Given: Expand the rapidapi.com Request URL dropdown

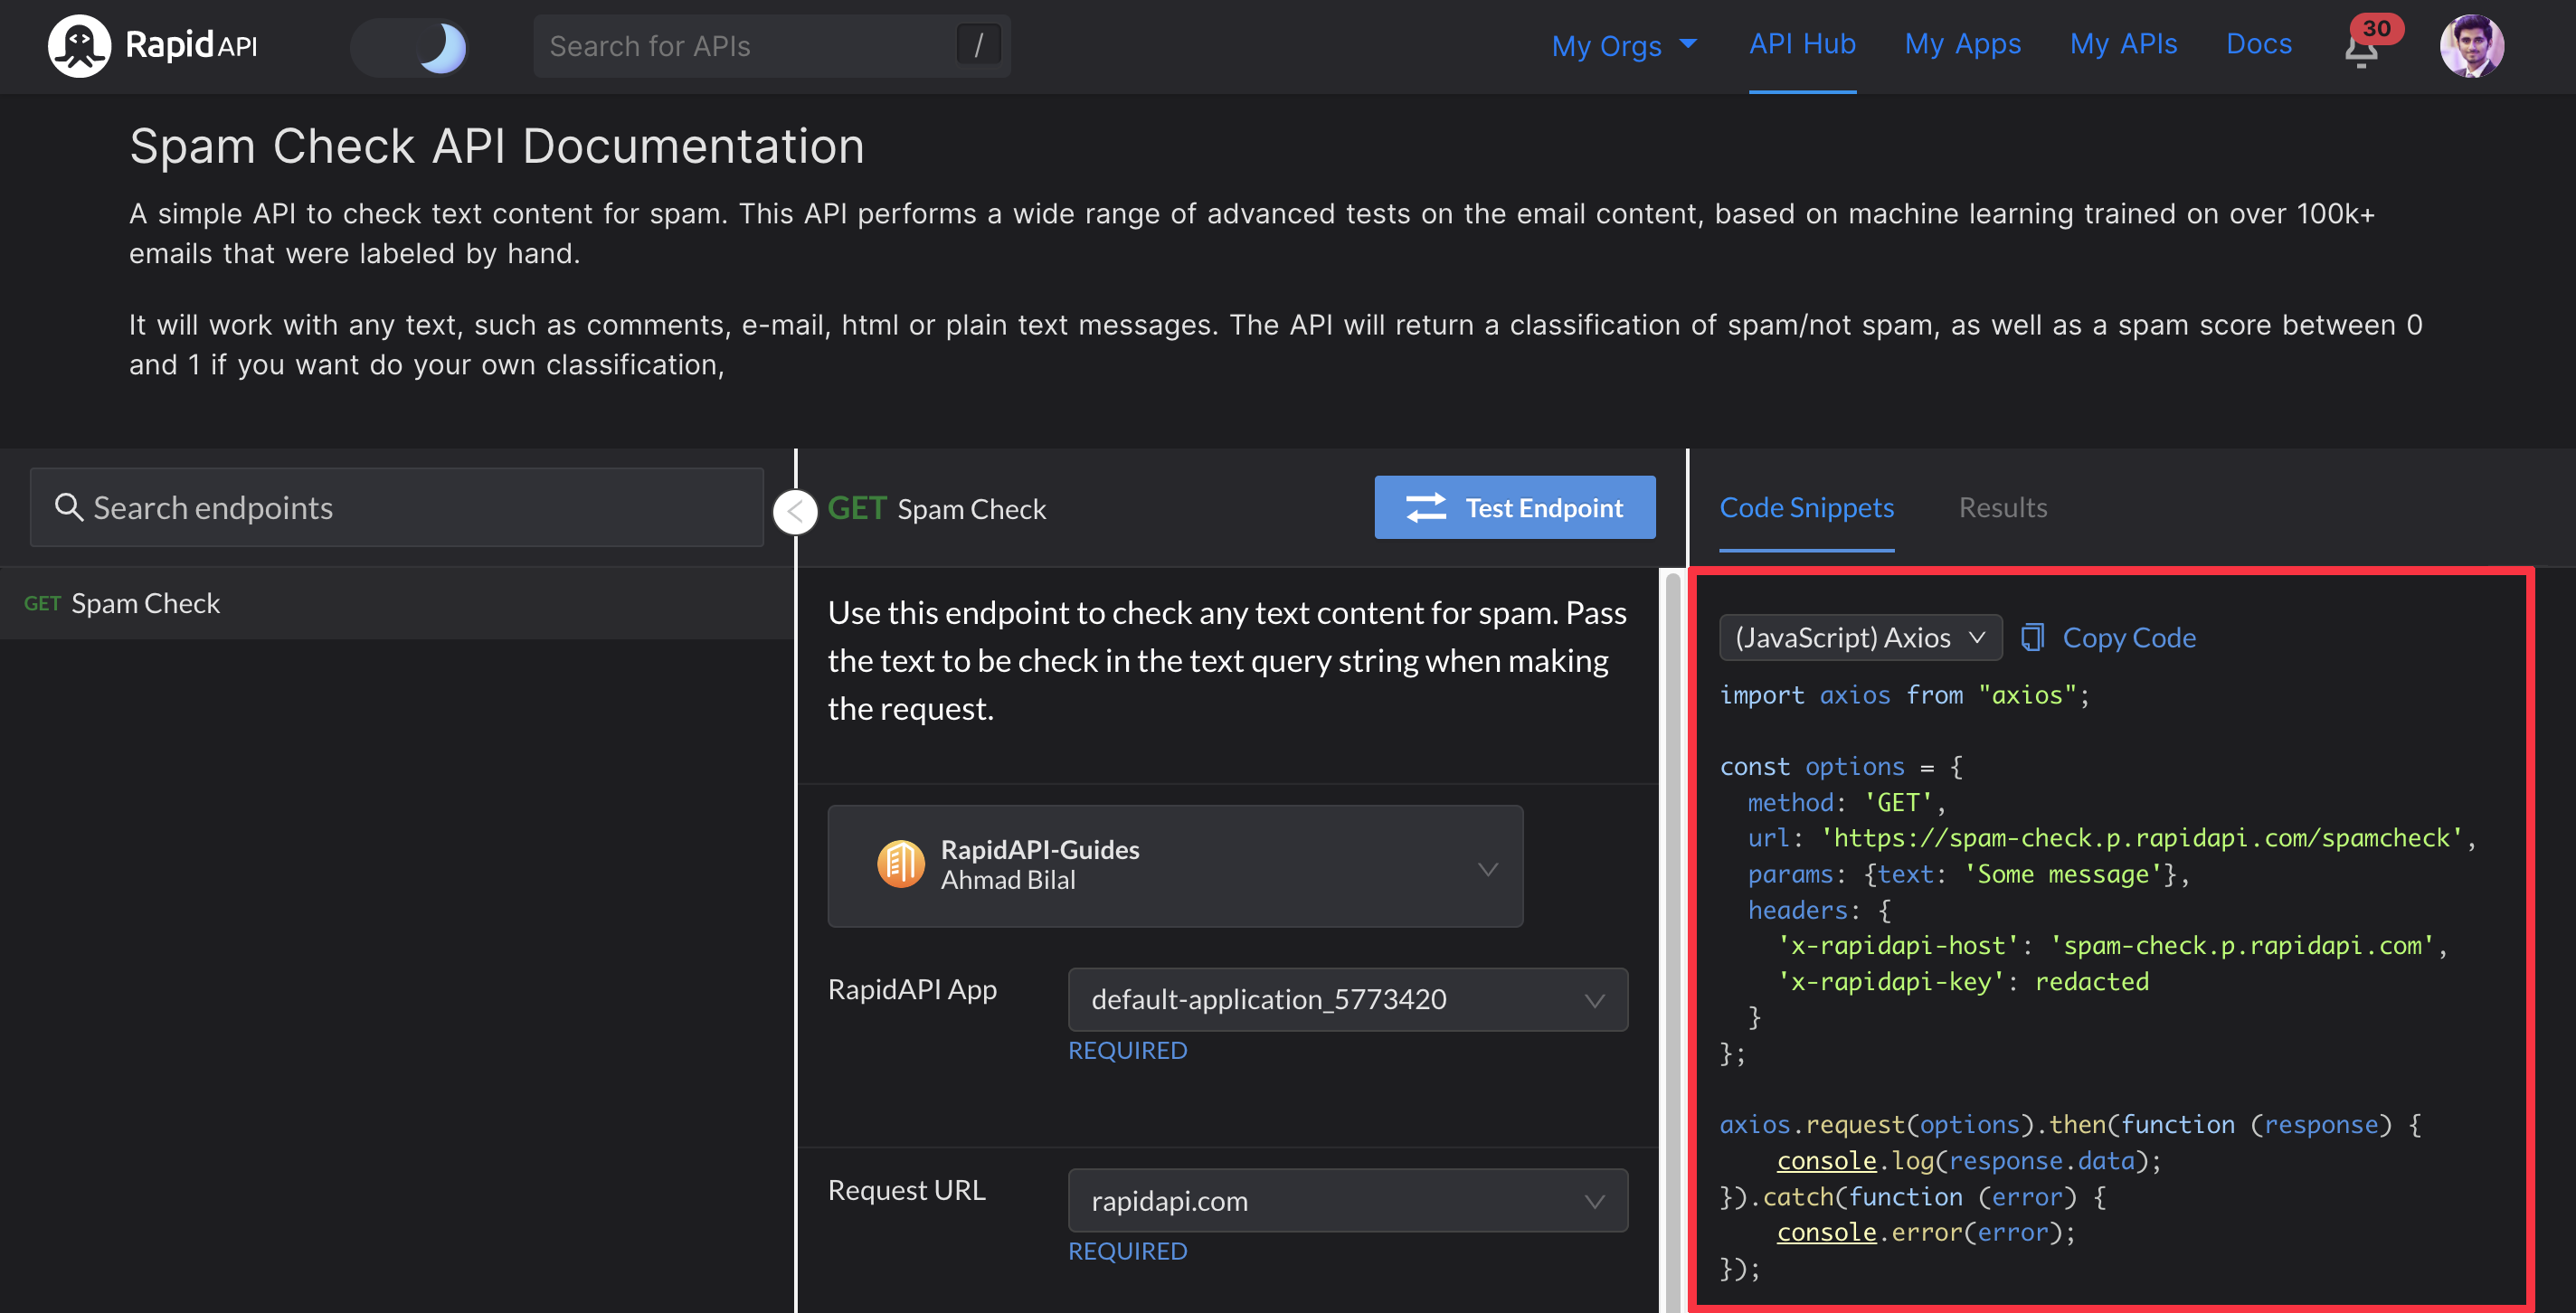Looking at the screenshot, I should pyautogui.click(x=1347, y=1200).
